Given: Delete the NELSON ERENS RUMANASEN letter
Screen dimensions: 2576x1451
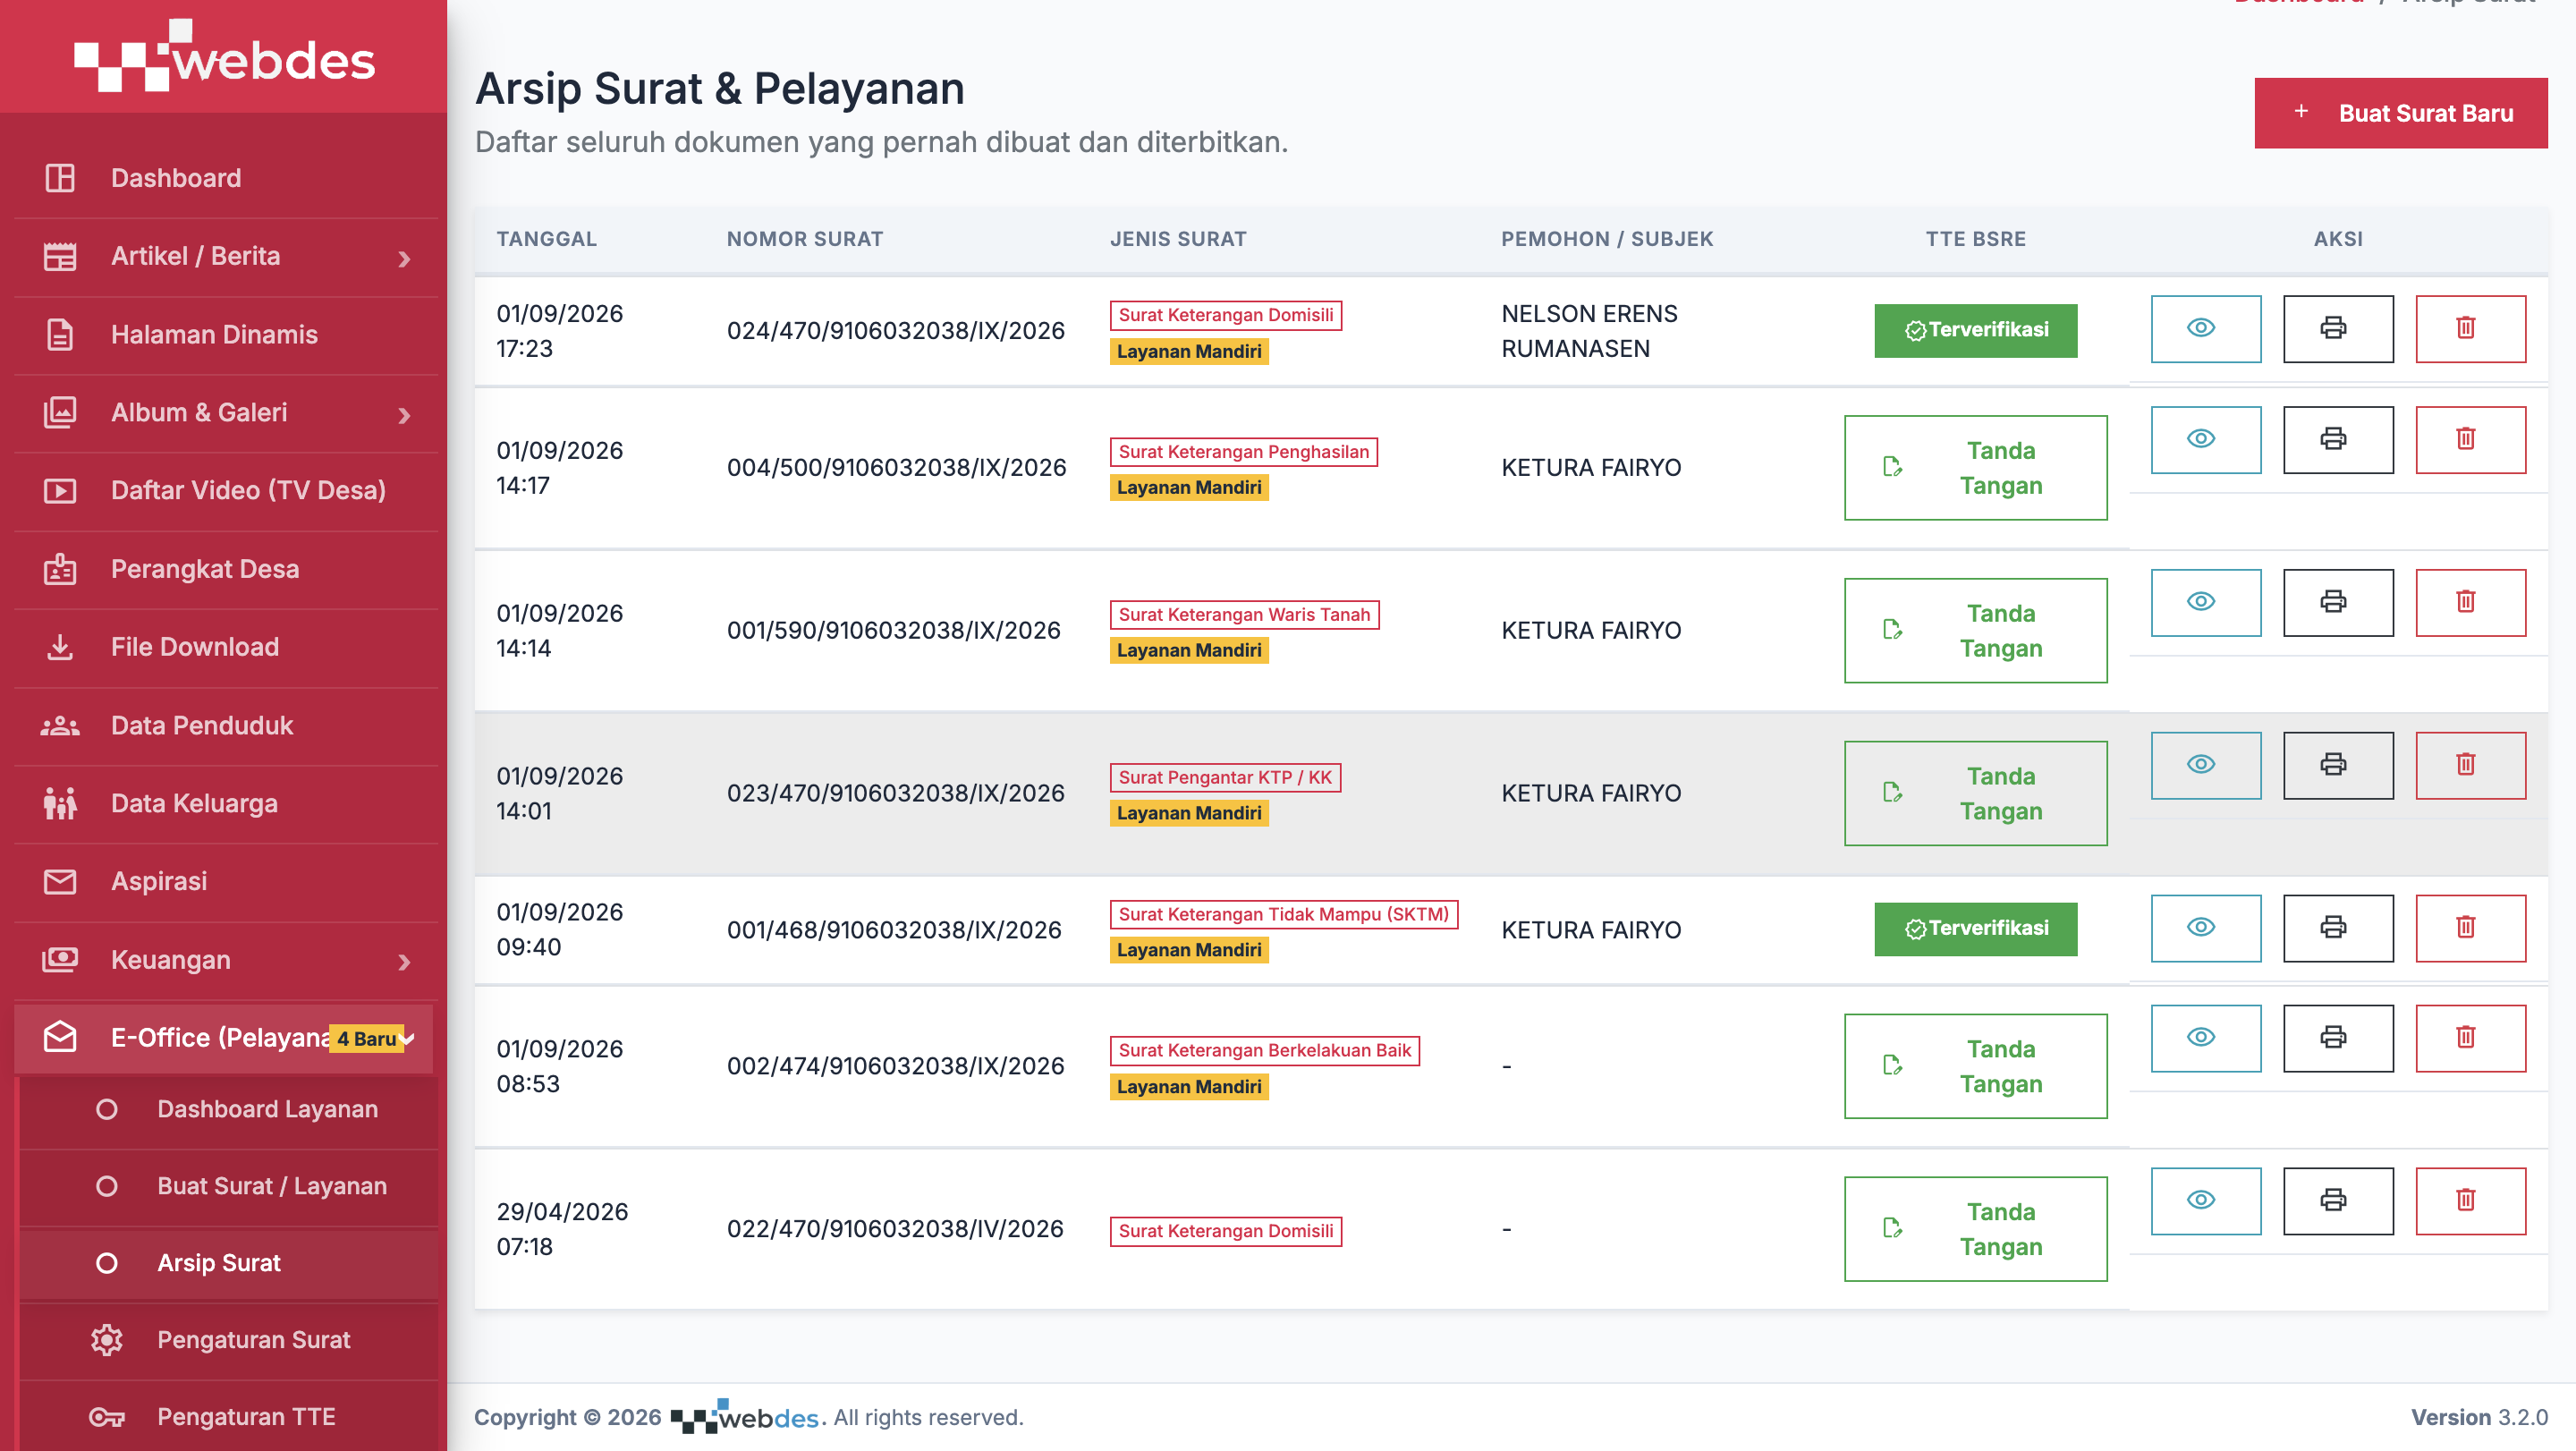Looking at the screenshot, I should coord(2470,328).
